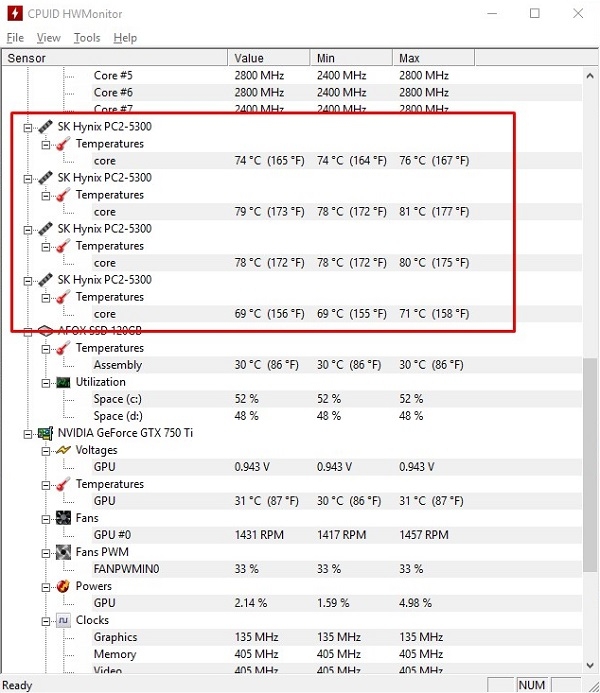600x693 pixels.
Task: Select the FANPWMIN0 row
Action: [127, 569]
